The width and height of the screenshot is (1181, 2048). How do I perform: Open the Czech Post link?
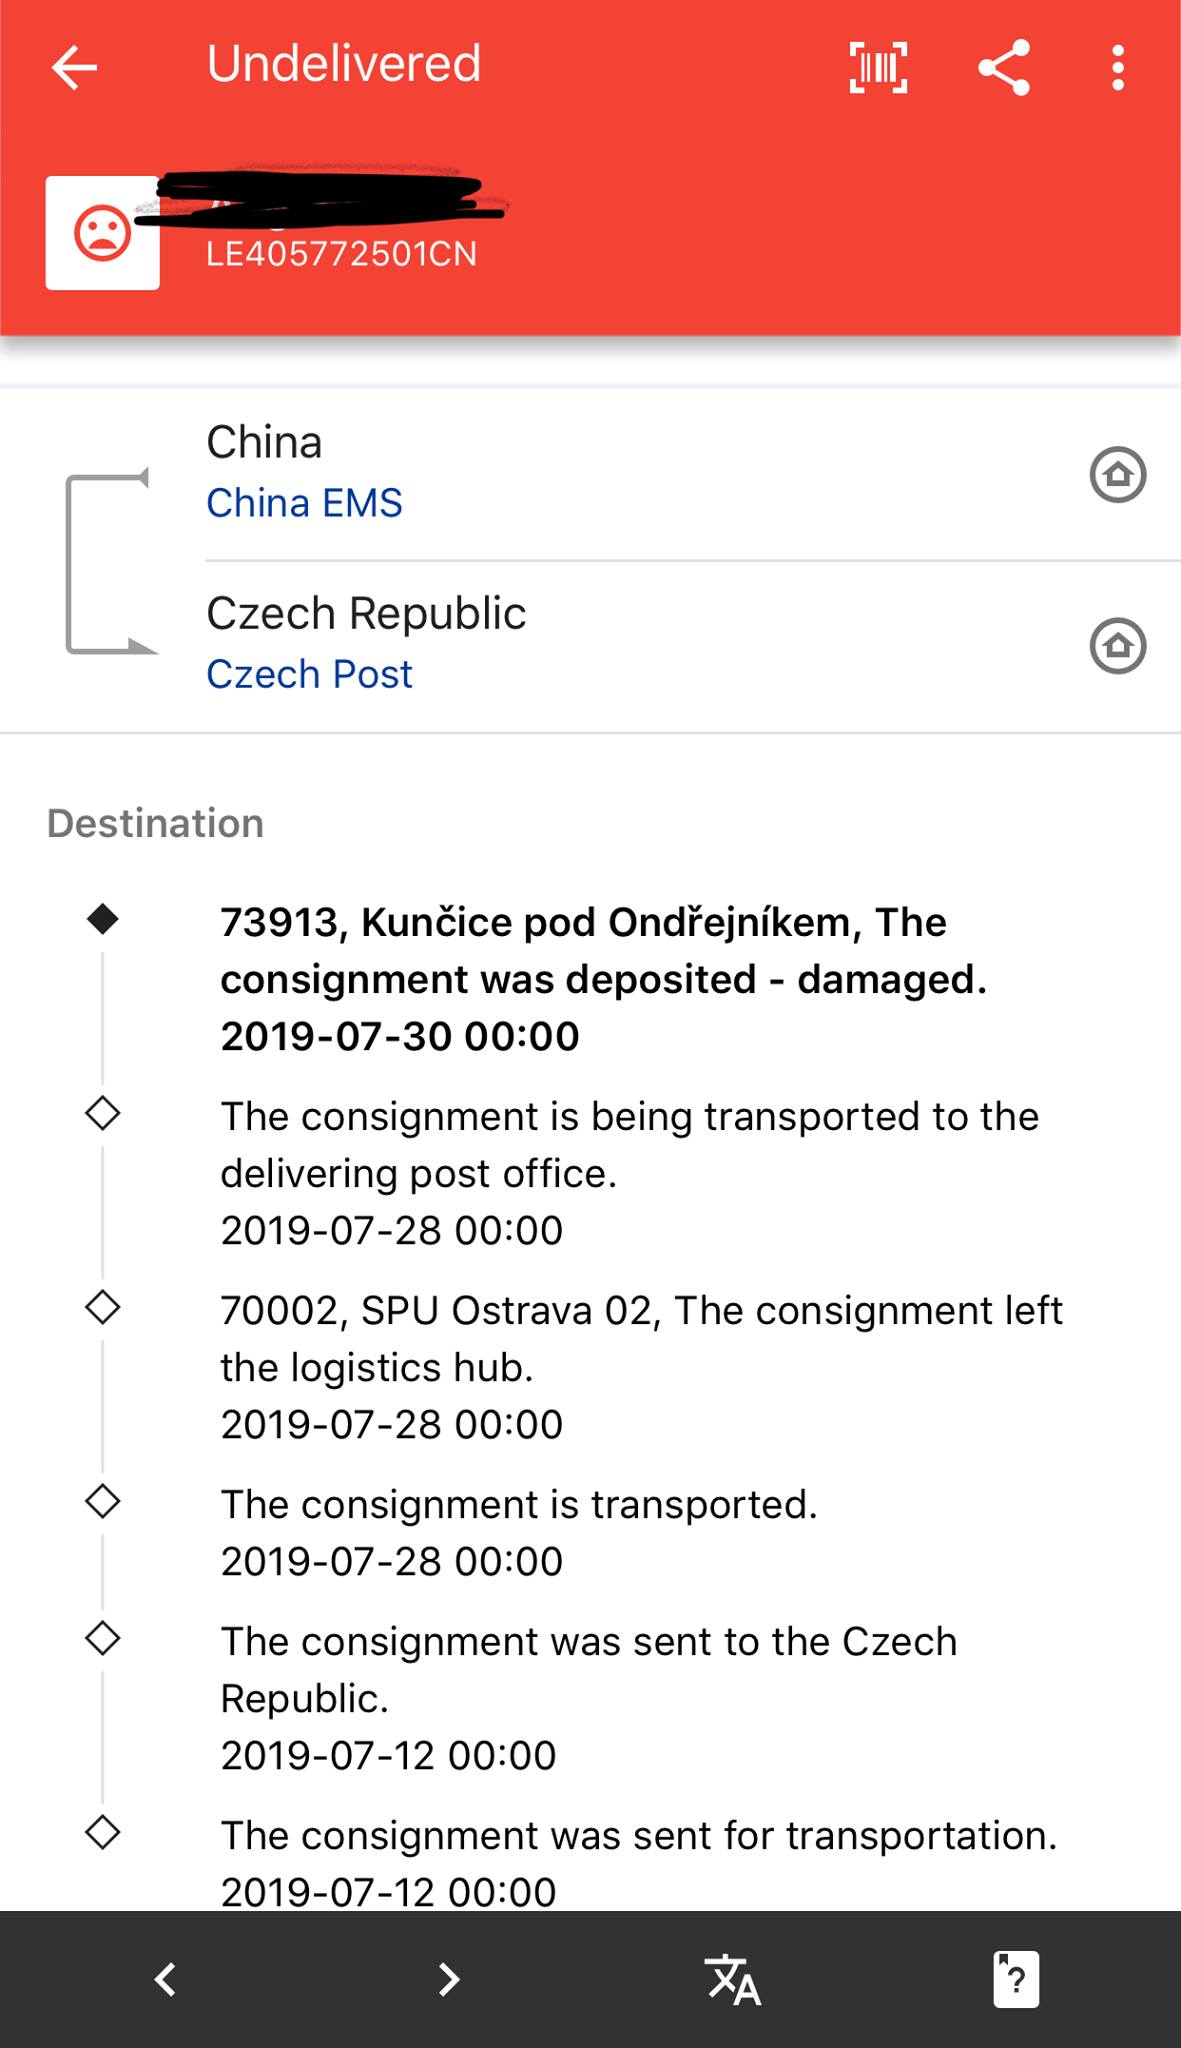309,675
